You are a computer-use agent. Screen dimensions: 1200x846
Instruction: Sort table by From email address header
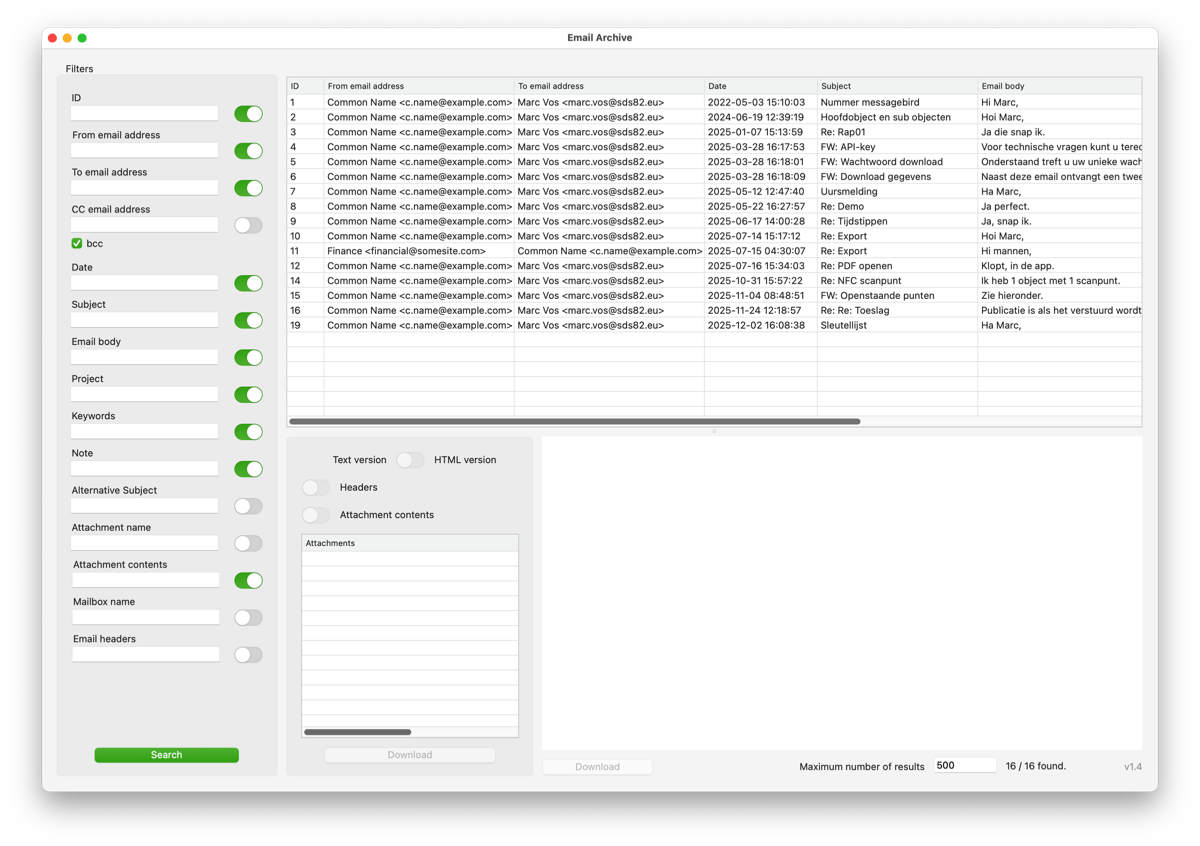[x=419, y=86]
